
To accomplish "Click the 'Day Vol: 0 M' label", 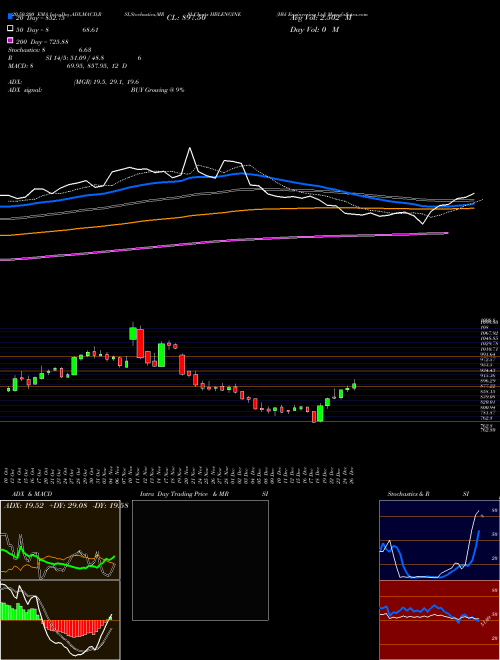I will click(314, 29).
